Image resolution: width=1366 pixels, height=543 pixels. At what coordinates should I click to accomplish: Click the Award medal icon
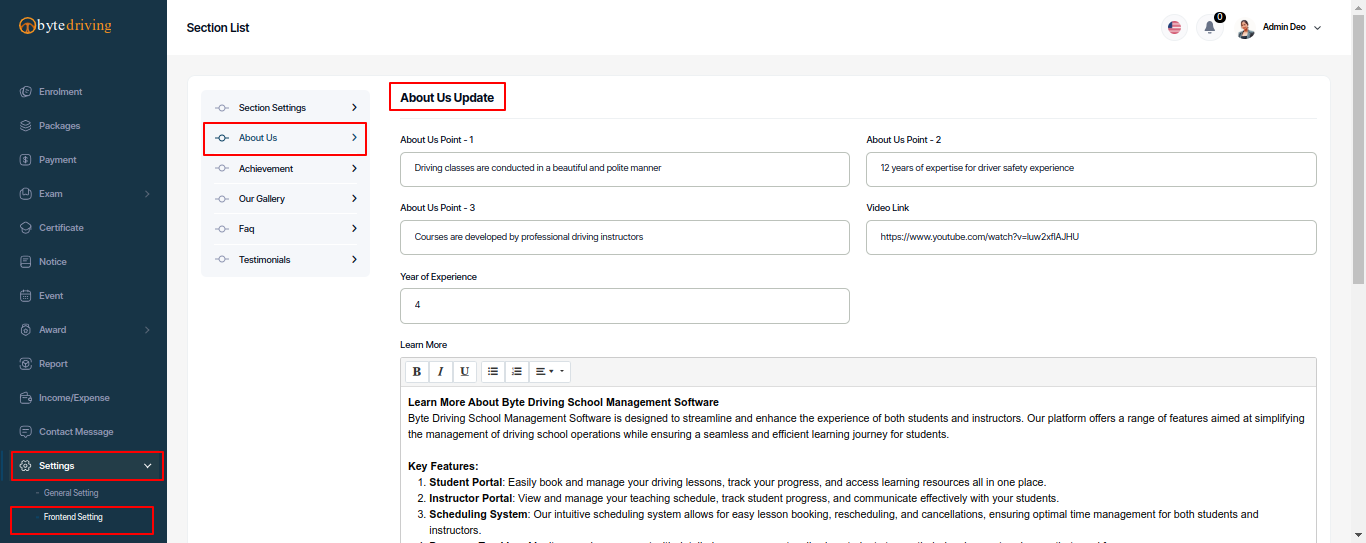(26, 330)
